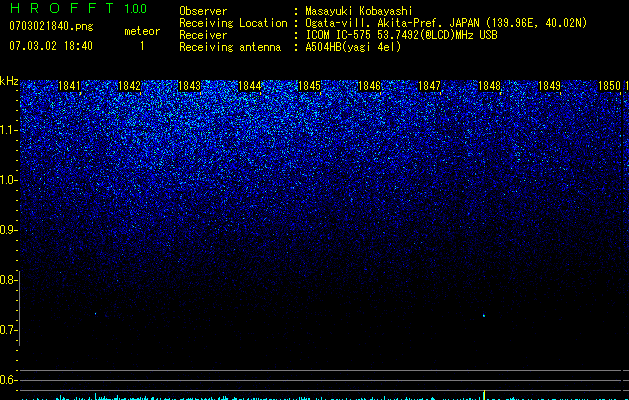
Task: Click the yellow signal spike below 1848
Action: 484,395
